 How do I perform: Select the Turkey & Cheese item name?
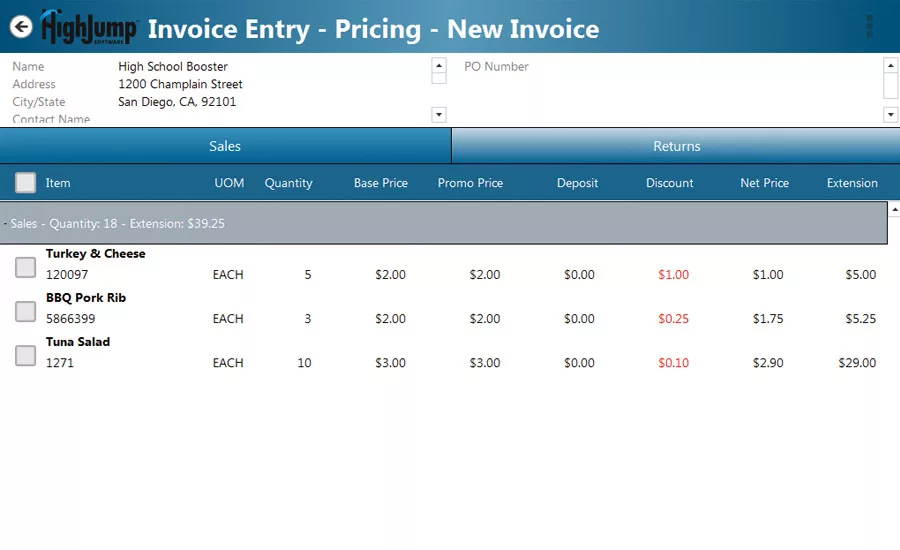(95, 253)
